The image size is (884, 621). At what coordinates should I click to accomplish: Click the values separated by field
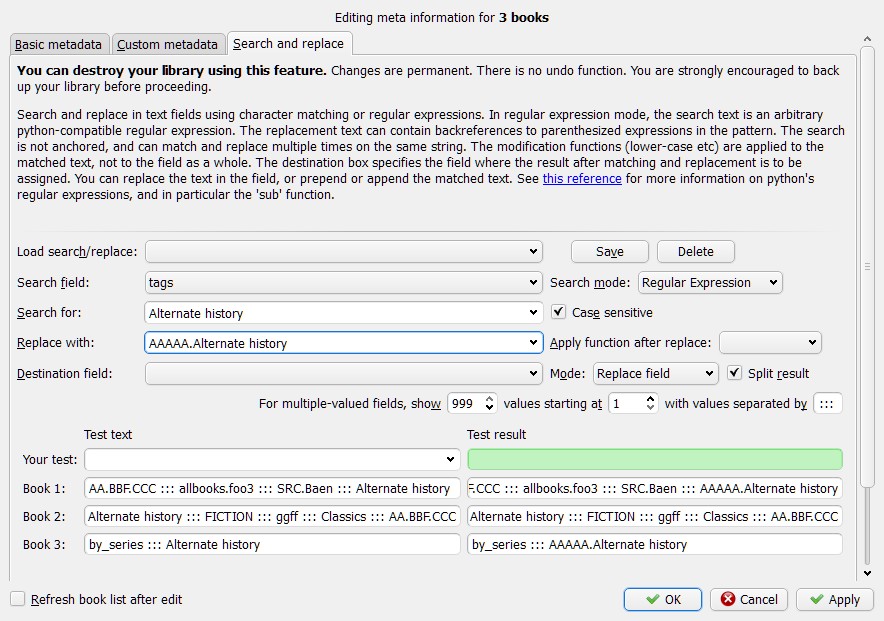(827, 403)
